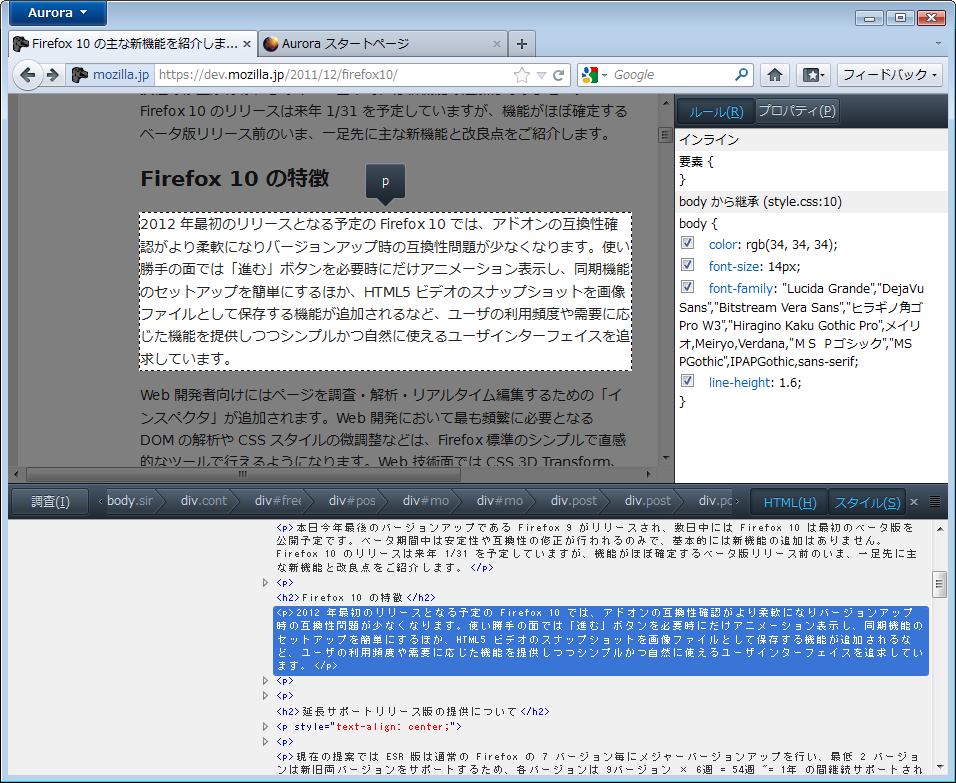Click the page's horizontal scrollbar thumb
This screenshot has height=783, width=956.
pyautogui.click(x=243, y=474)
